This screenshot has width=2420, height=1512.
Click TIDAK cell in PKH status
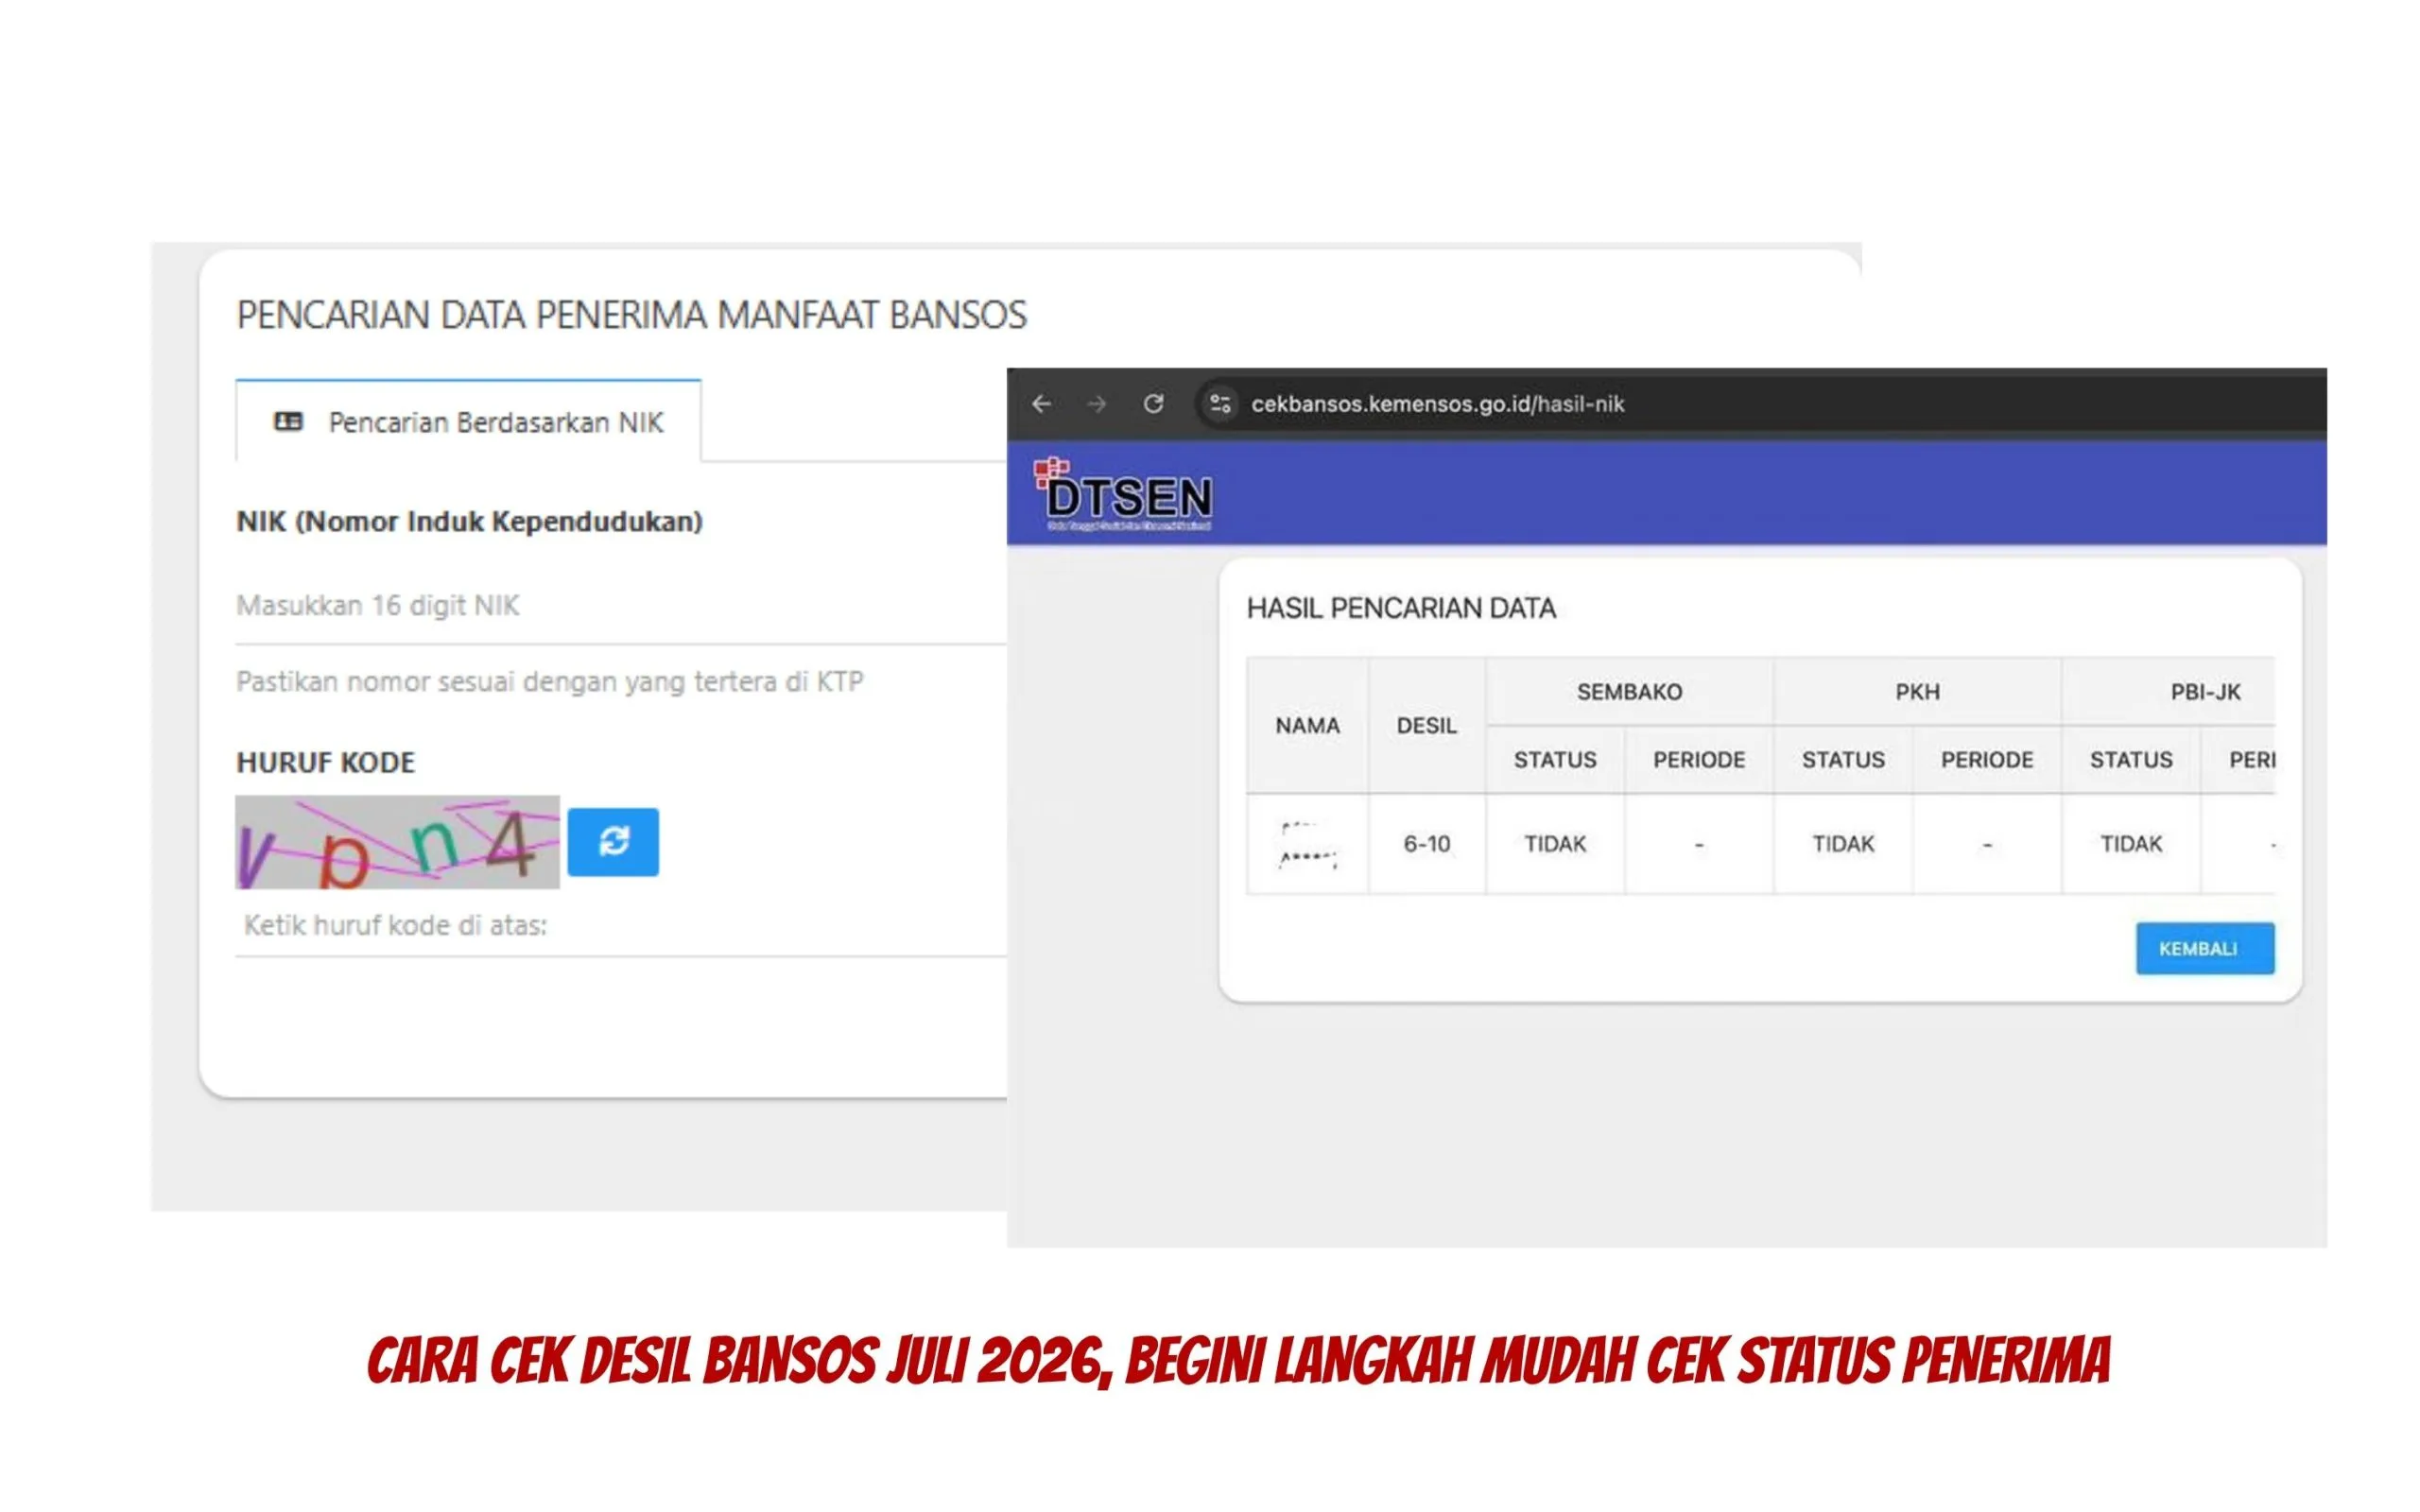(1843, 844)
